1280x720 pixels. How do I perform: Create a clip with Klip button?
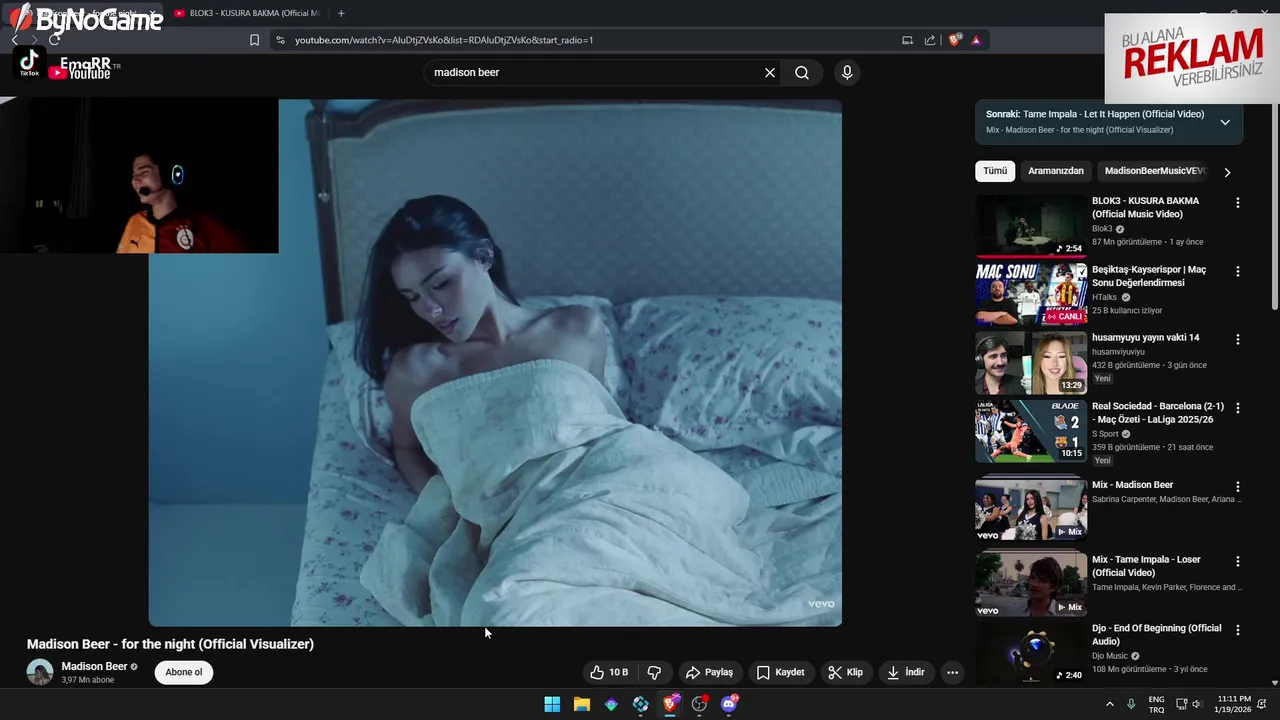click(845, 673)
